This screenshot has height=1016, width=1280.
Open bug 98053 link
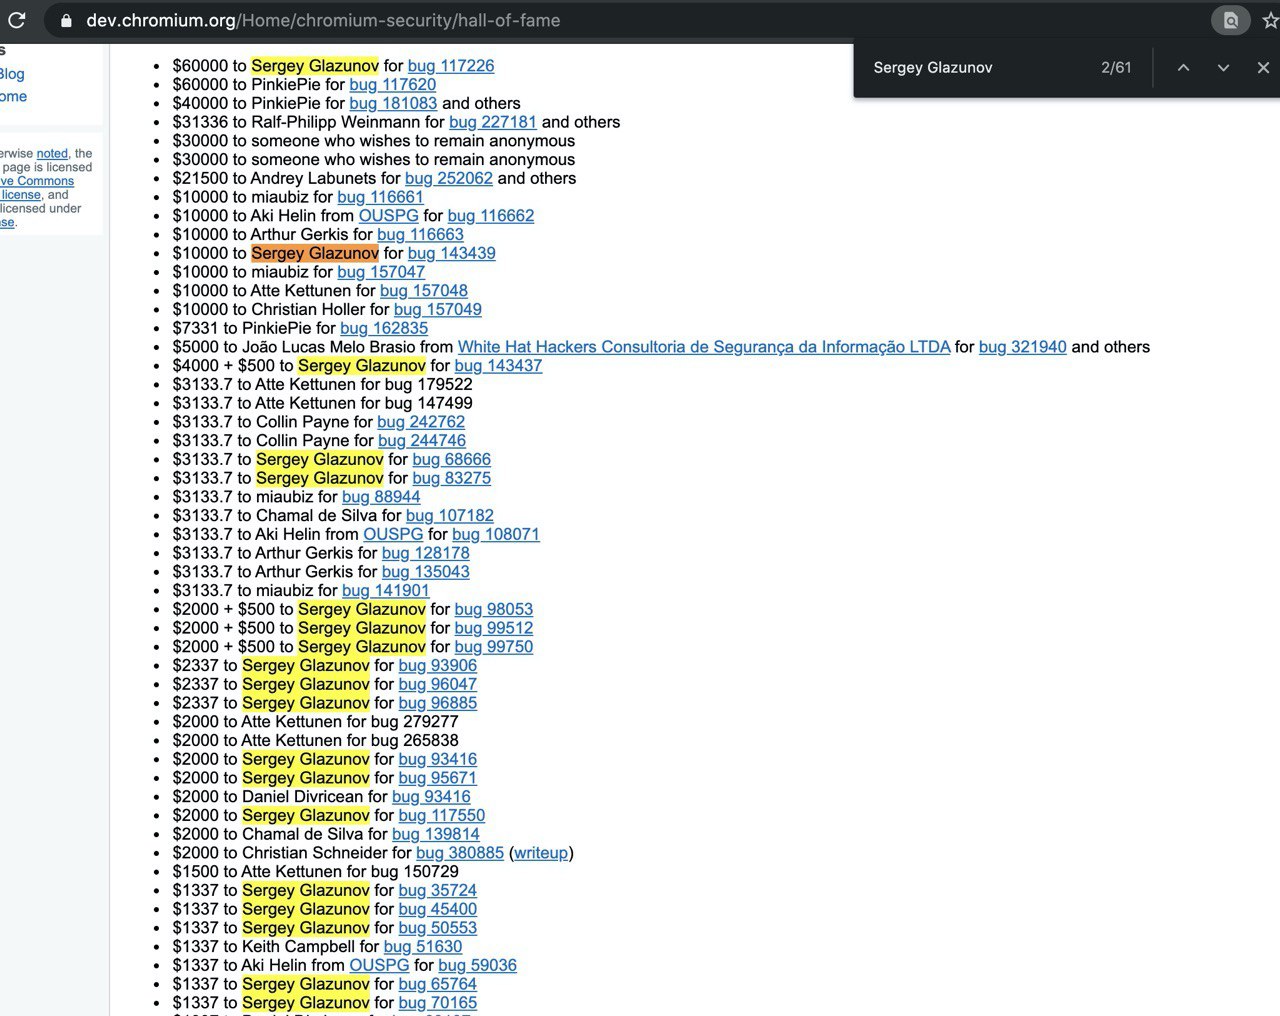coord(494,610)
